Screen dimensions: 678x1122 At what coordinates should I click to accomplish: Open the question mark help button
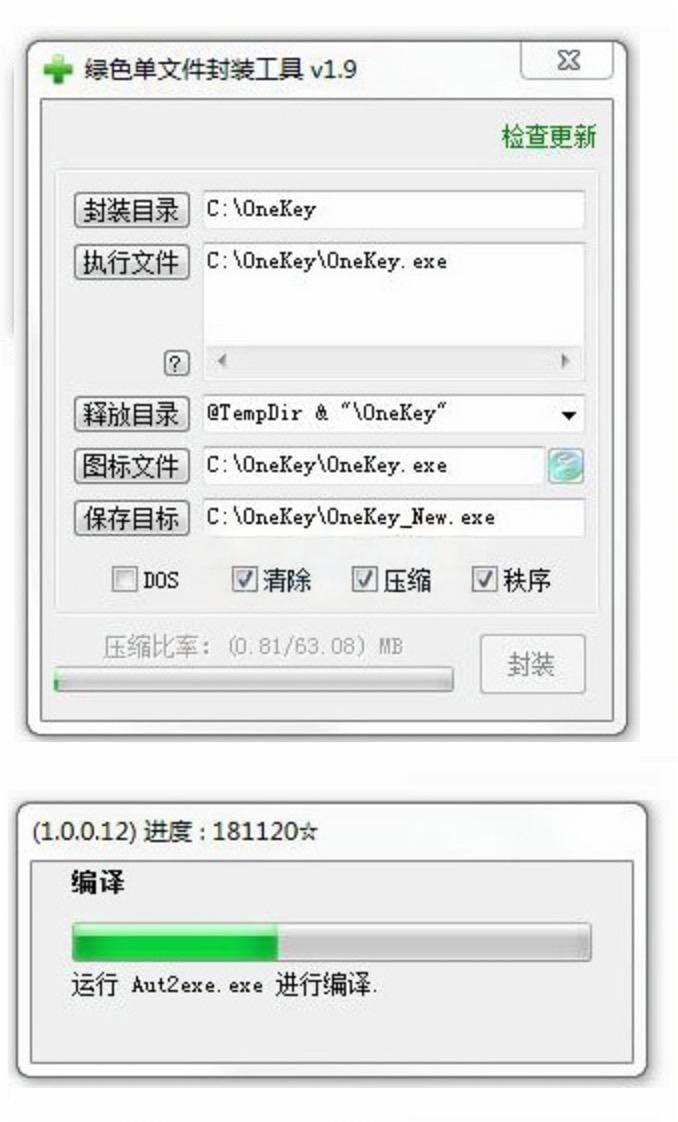[x=177, y=364]
